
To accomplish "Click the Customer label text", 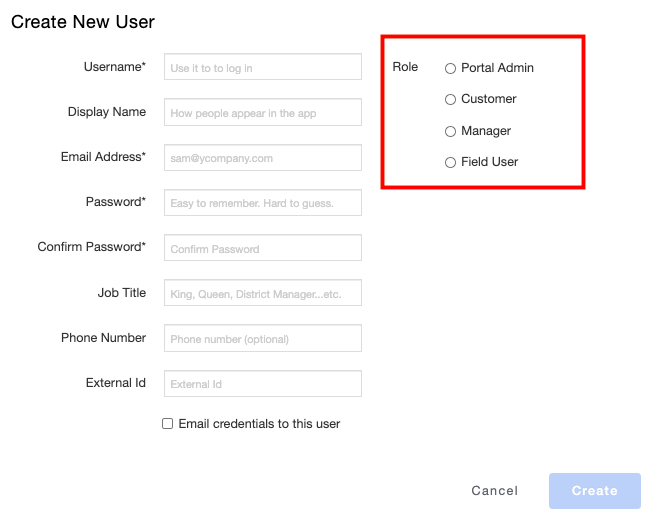I will pos(489,99).
